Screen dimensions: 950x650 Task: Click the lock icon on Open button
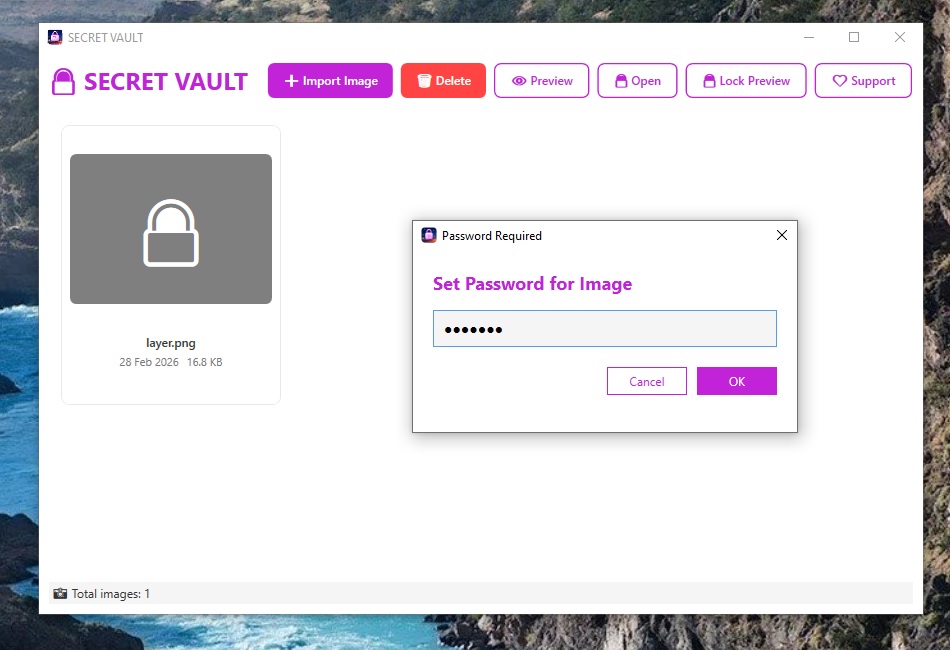coord(621,81)
